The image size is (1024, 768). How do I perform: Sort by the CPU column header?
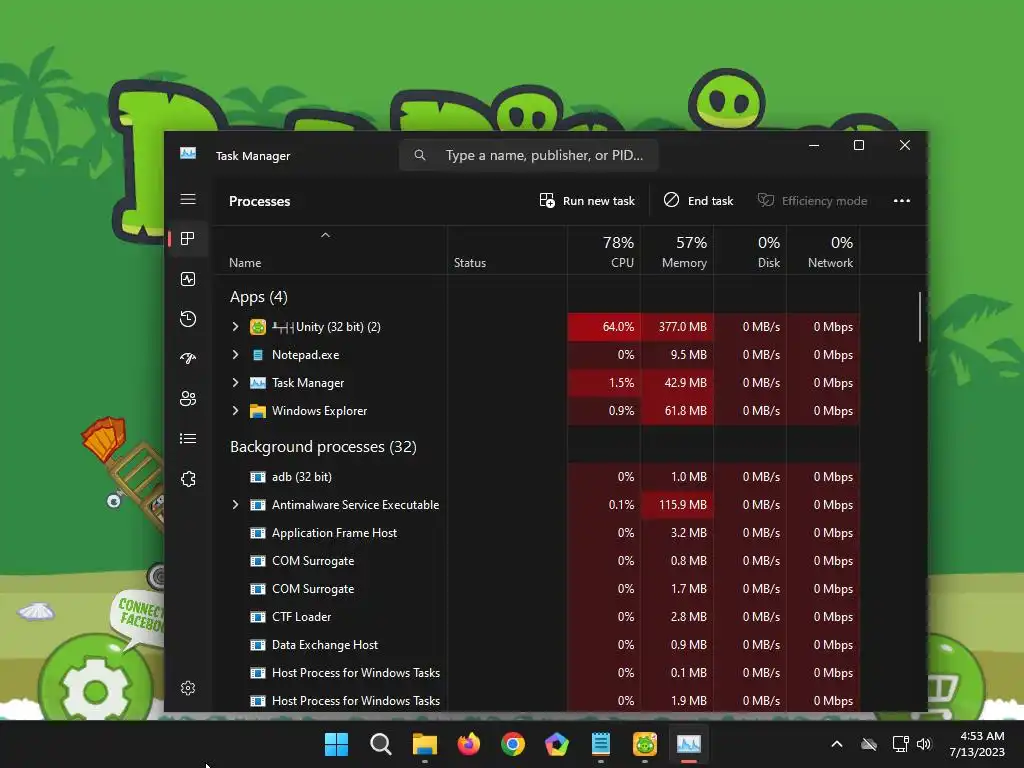(604, 251)
